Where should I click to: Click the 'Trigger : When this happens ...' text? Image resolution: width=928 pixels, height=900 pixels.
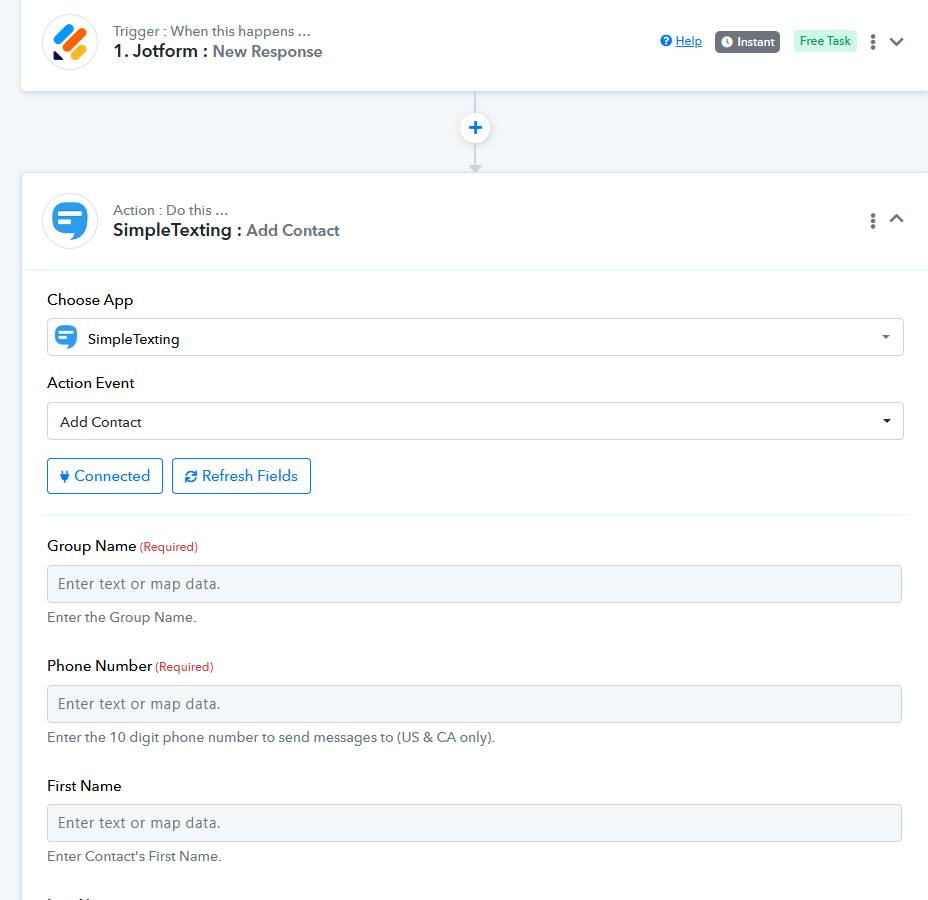(211, 31)
